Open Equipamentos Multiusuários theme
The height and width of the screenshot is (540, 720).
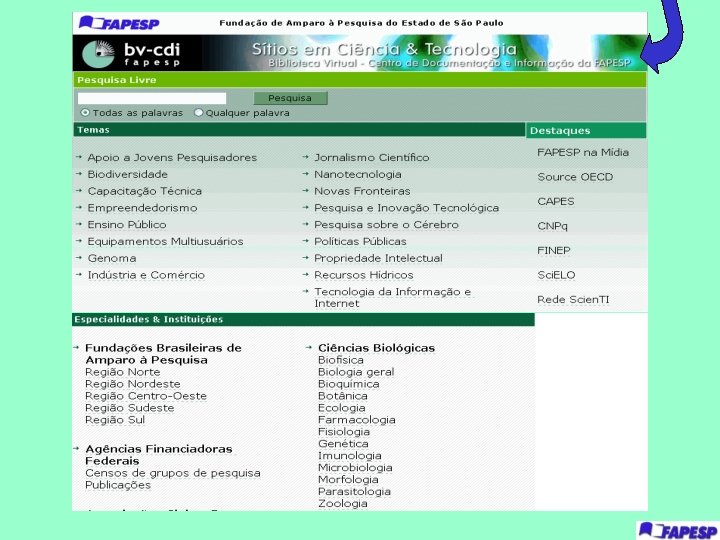click(x=165, y=242)
